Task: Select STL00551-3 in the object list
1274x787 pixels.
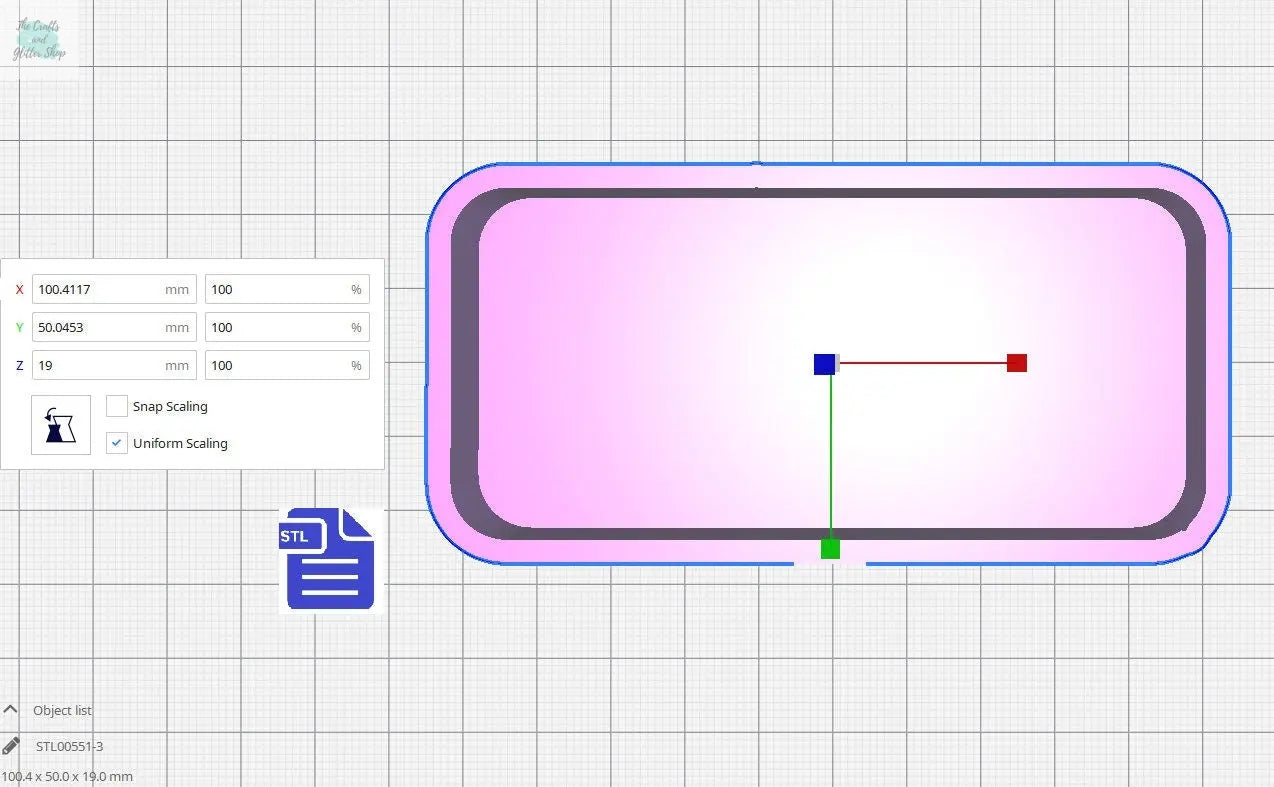Action: [69, 746]
